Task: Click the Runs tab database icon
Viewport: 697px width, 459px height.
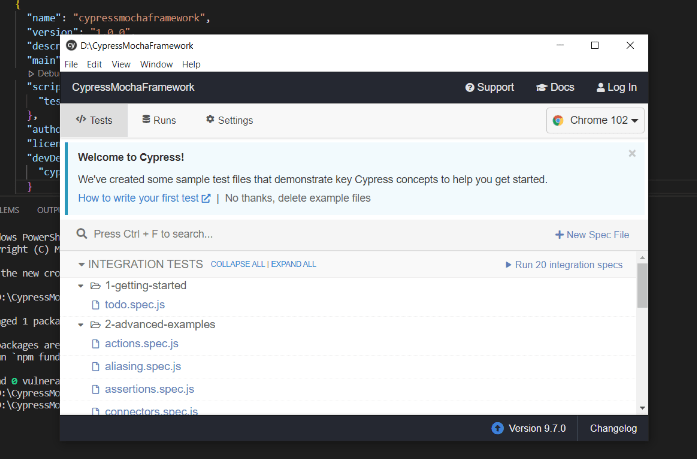Action: 146,119
